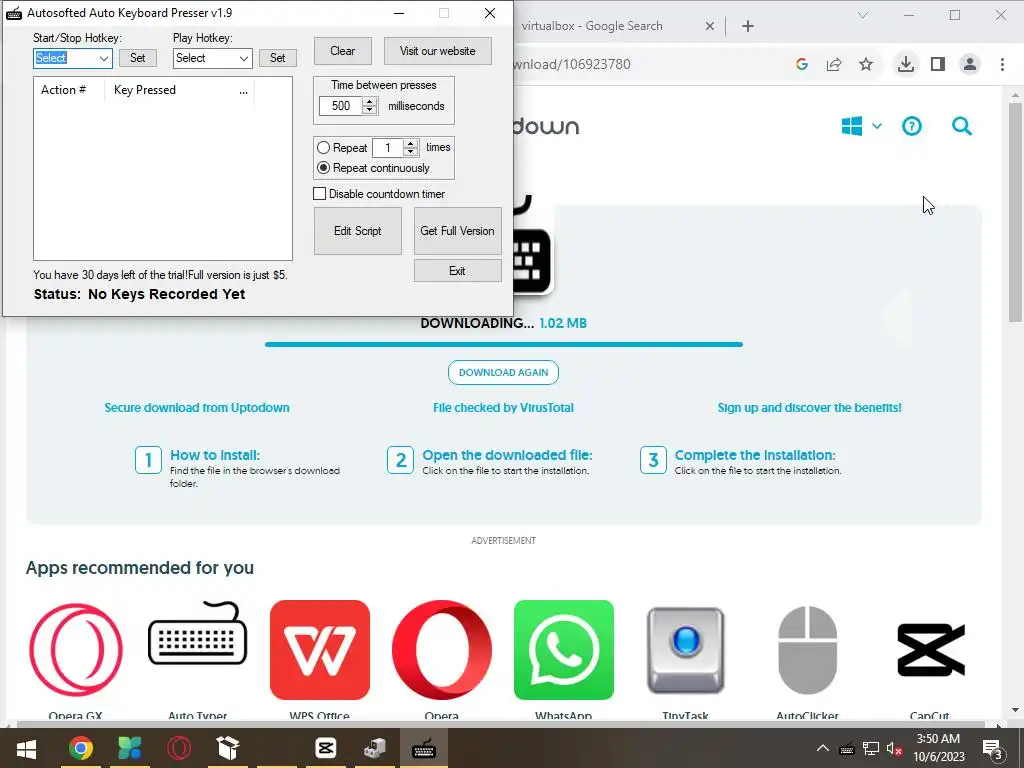Click the Key Pressed column header
This screenshot has width=1024, height=768.
point(145,90)
